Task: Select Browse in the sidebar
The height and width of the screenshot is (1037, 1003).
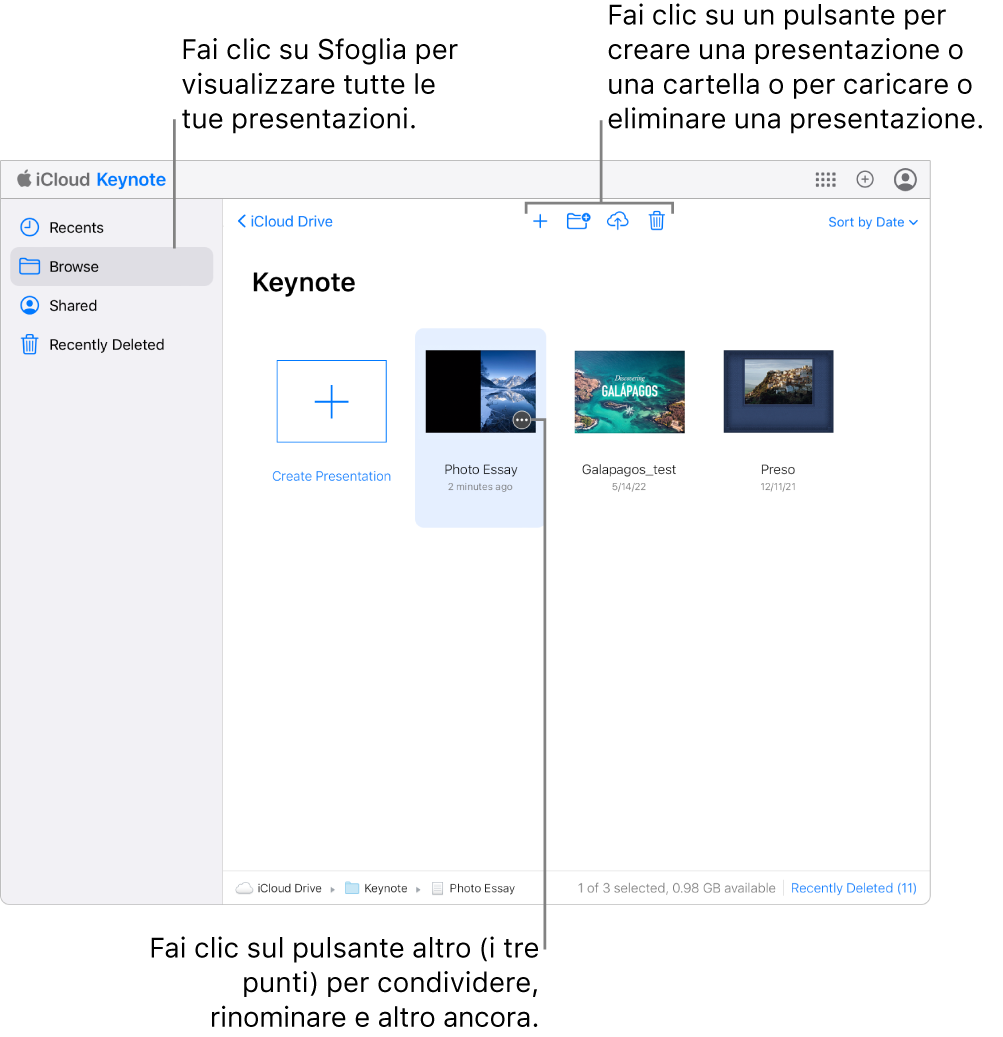Action: 111,267
